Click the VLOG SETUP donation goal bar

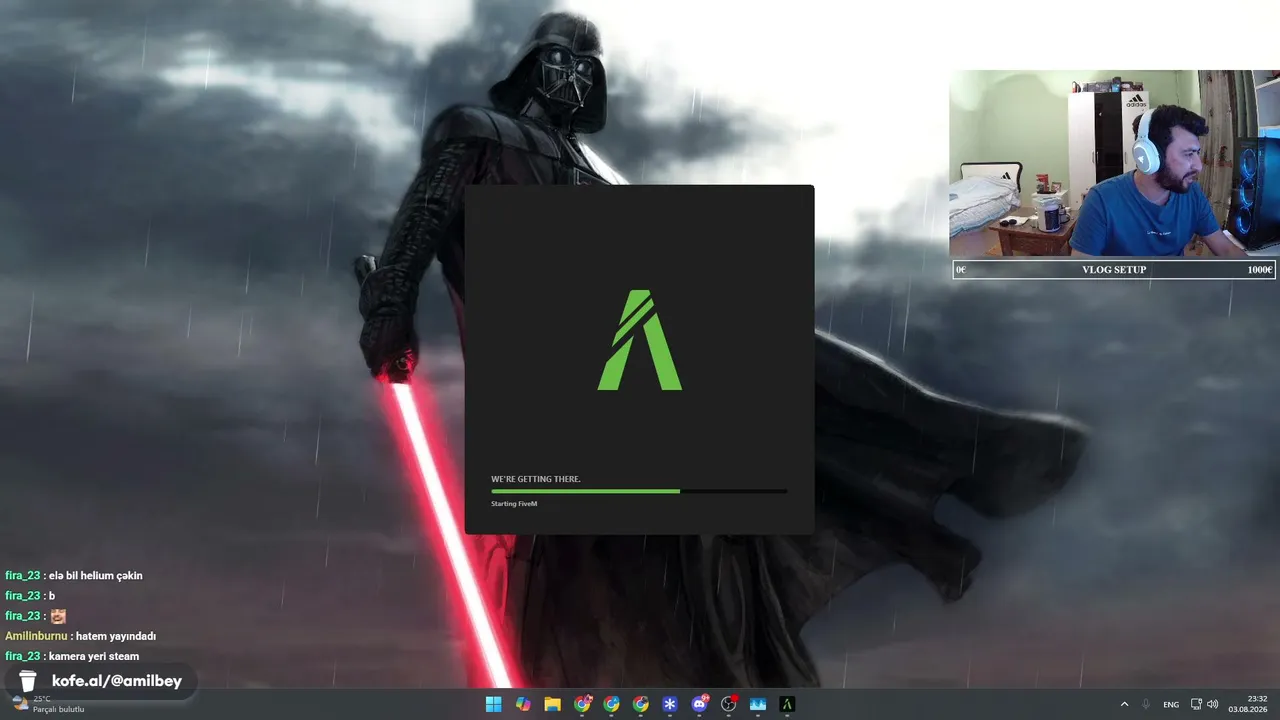(1114, 269)
